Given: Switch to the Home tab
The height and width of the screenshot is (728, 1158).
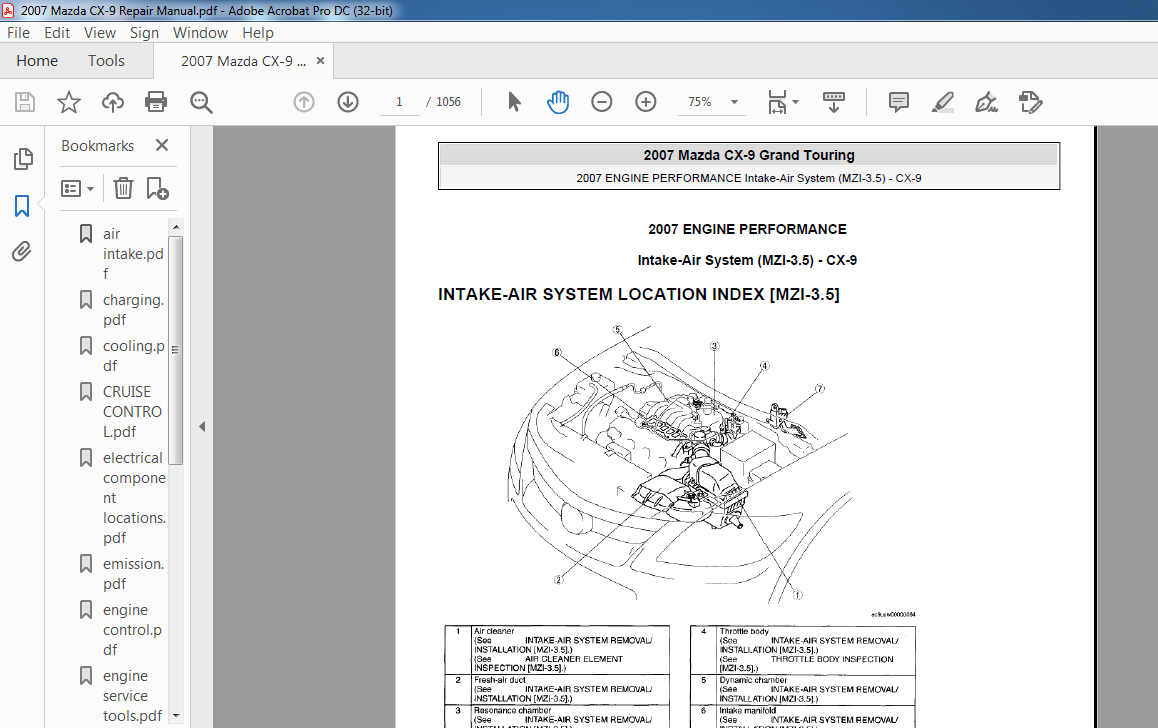Looking at the screenshot, I should tap(37, 61).
